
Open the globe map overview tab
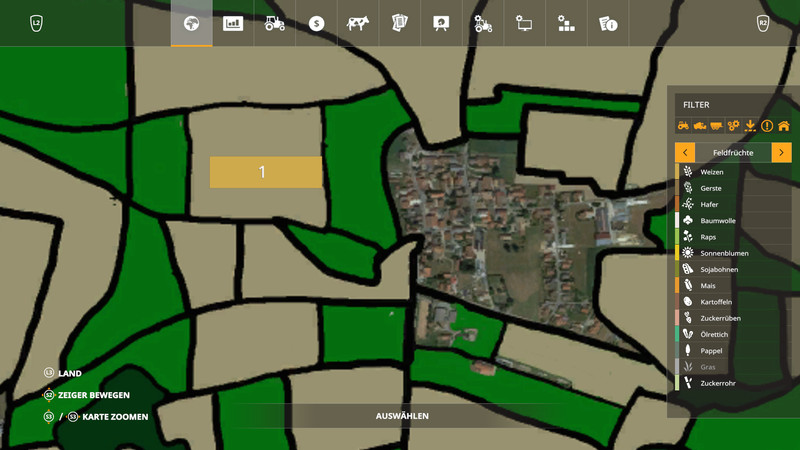click(x=191, y=23)
